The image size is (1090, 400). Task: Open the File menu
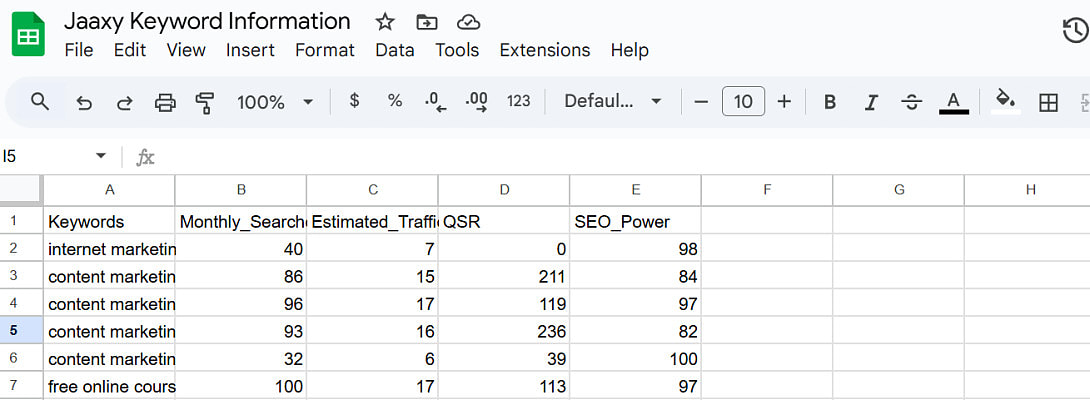click(79, 50)
